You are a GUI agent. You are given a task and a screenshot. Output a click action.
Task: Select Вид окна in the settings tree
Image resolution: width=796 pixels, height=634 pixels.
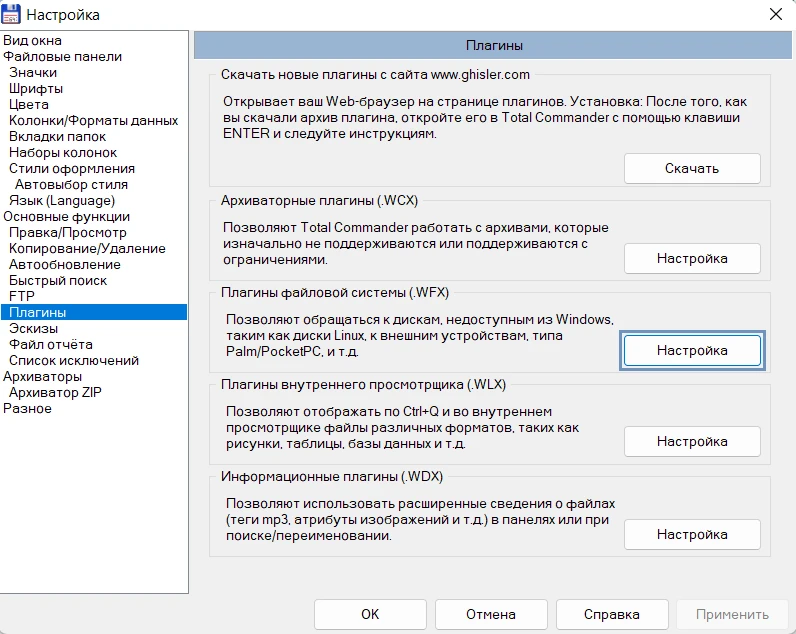click(32, 41)
